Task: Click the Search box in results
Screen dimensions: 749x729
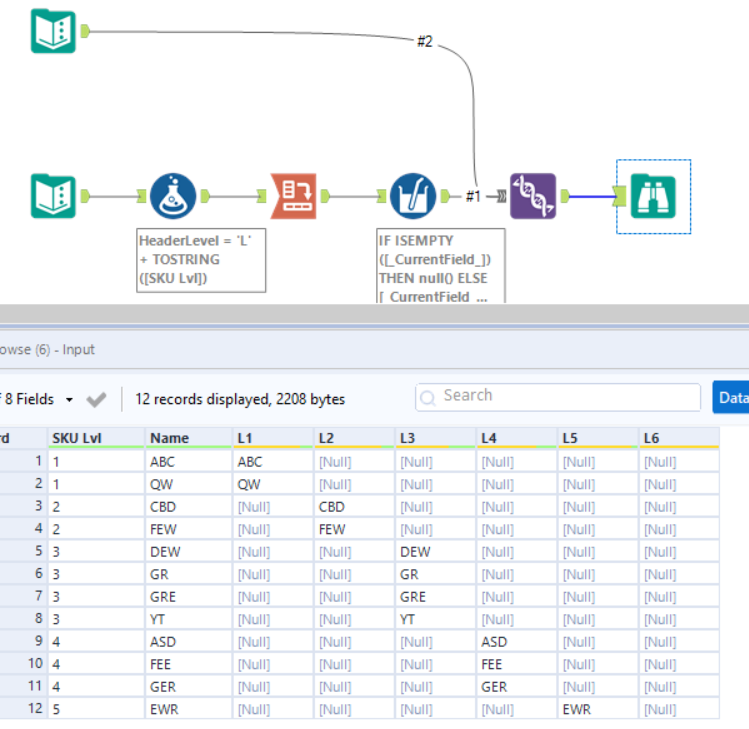Action: click(558, 396)
